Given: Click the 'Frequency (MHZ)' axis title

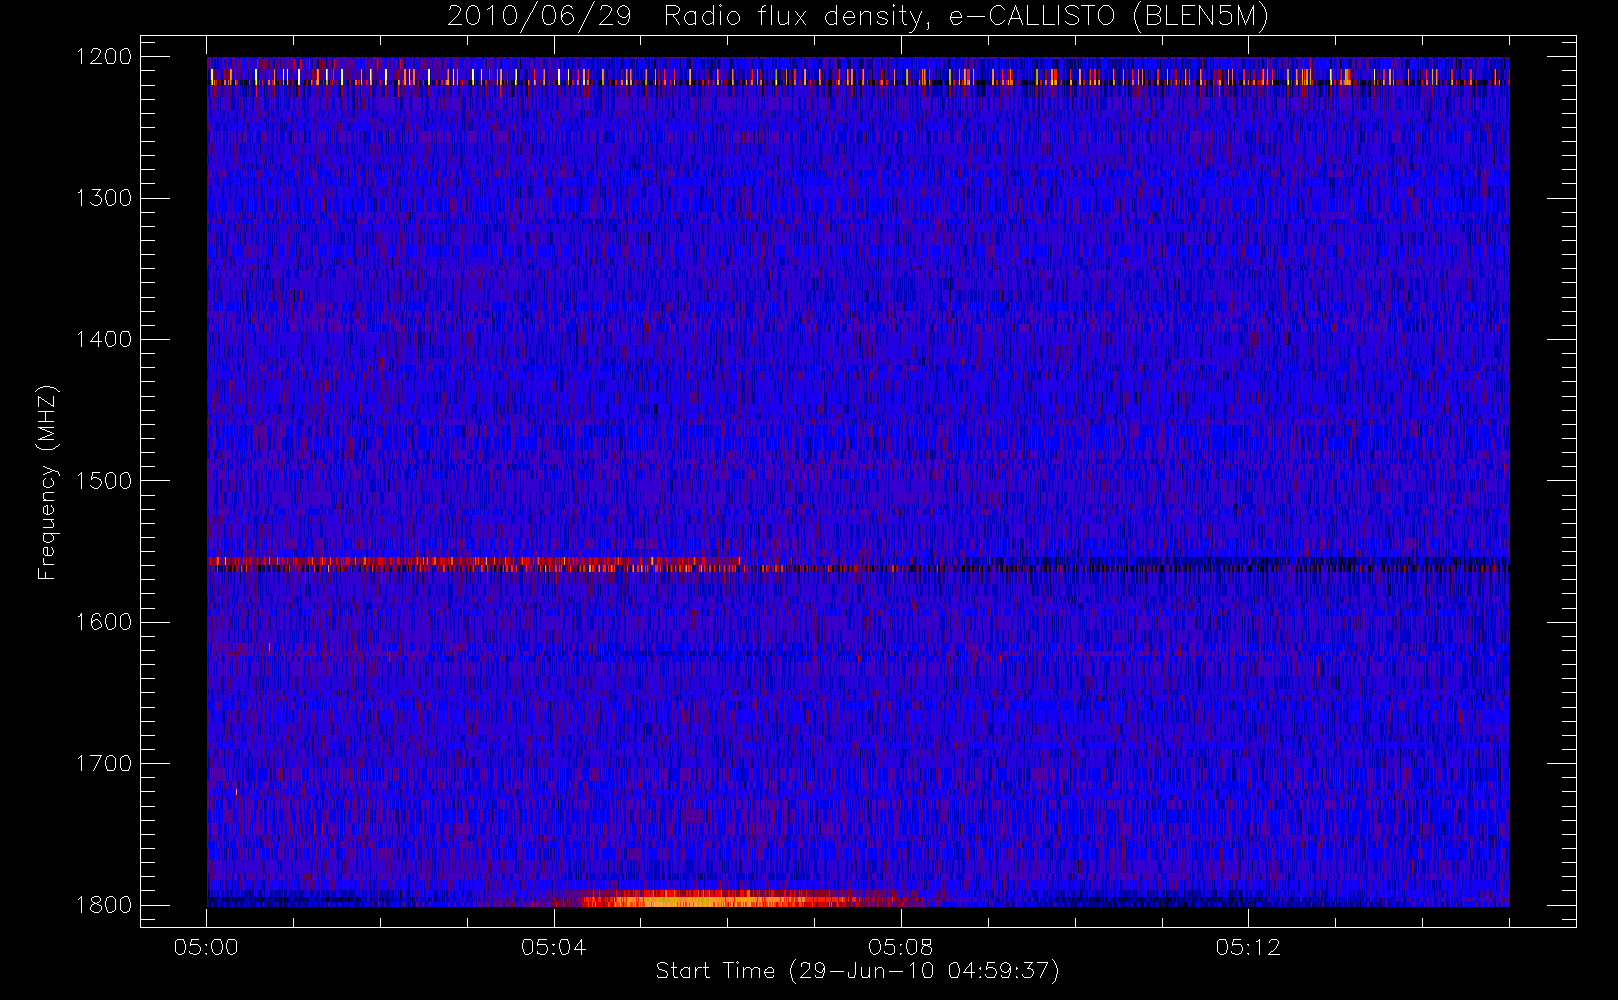Looking at the screenshot, I should point(47,482).
